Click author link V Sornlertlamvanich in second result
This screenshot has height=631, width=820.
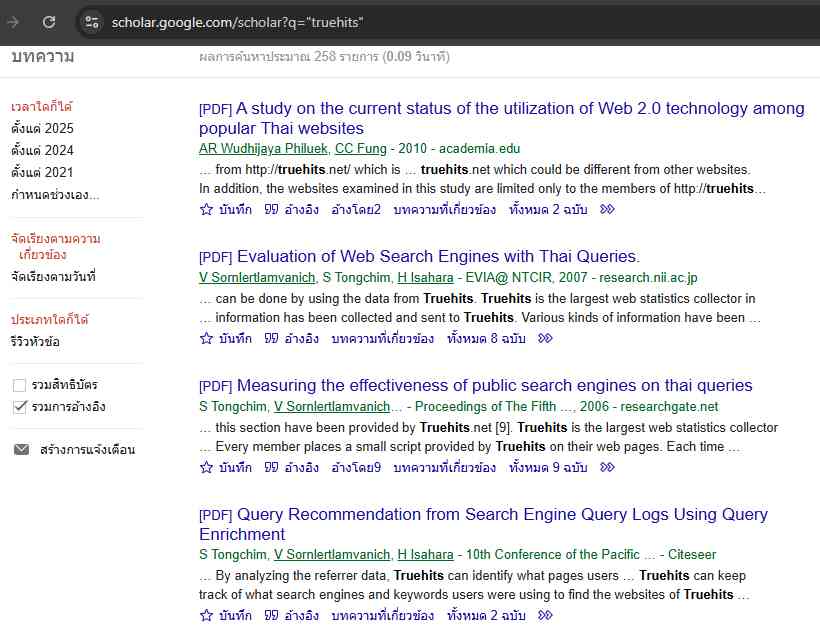[x=258, y=278]
